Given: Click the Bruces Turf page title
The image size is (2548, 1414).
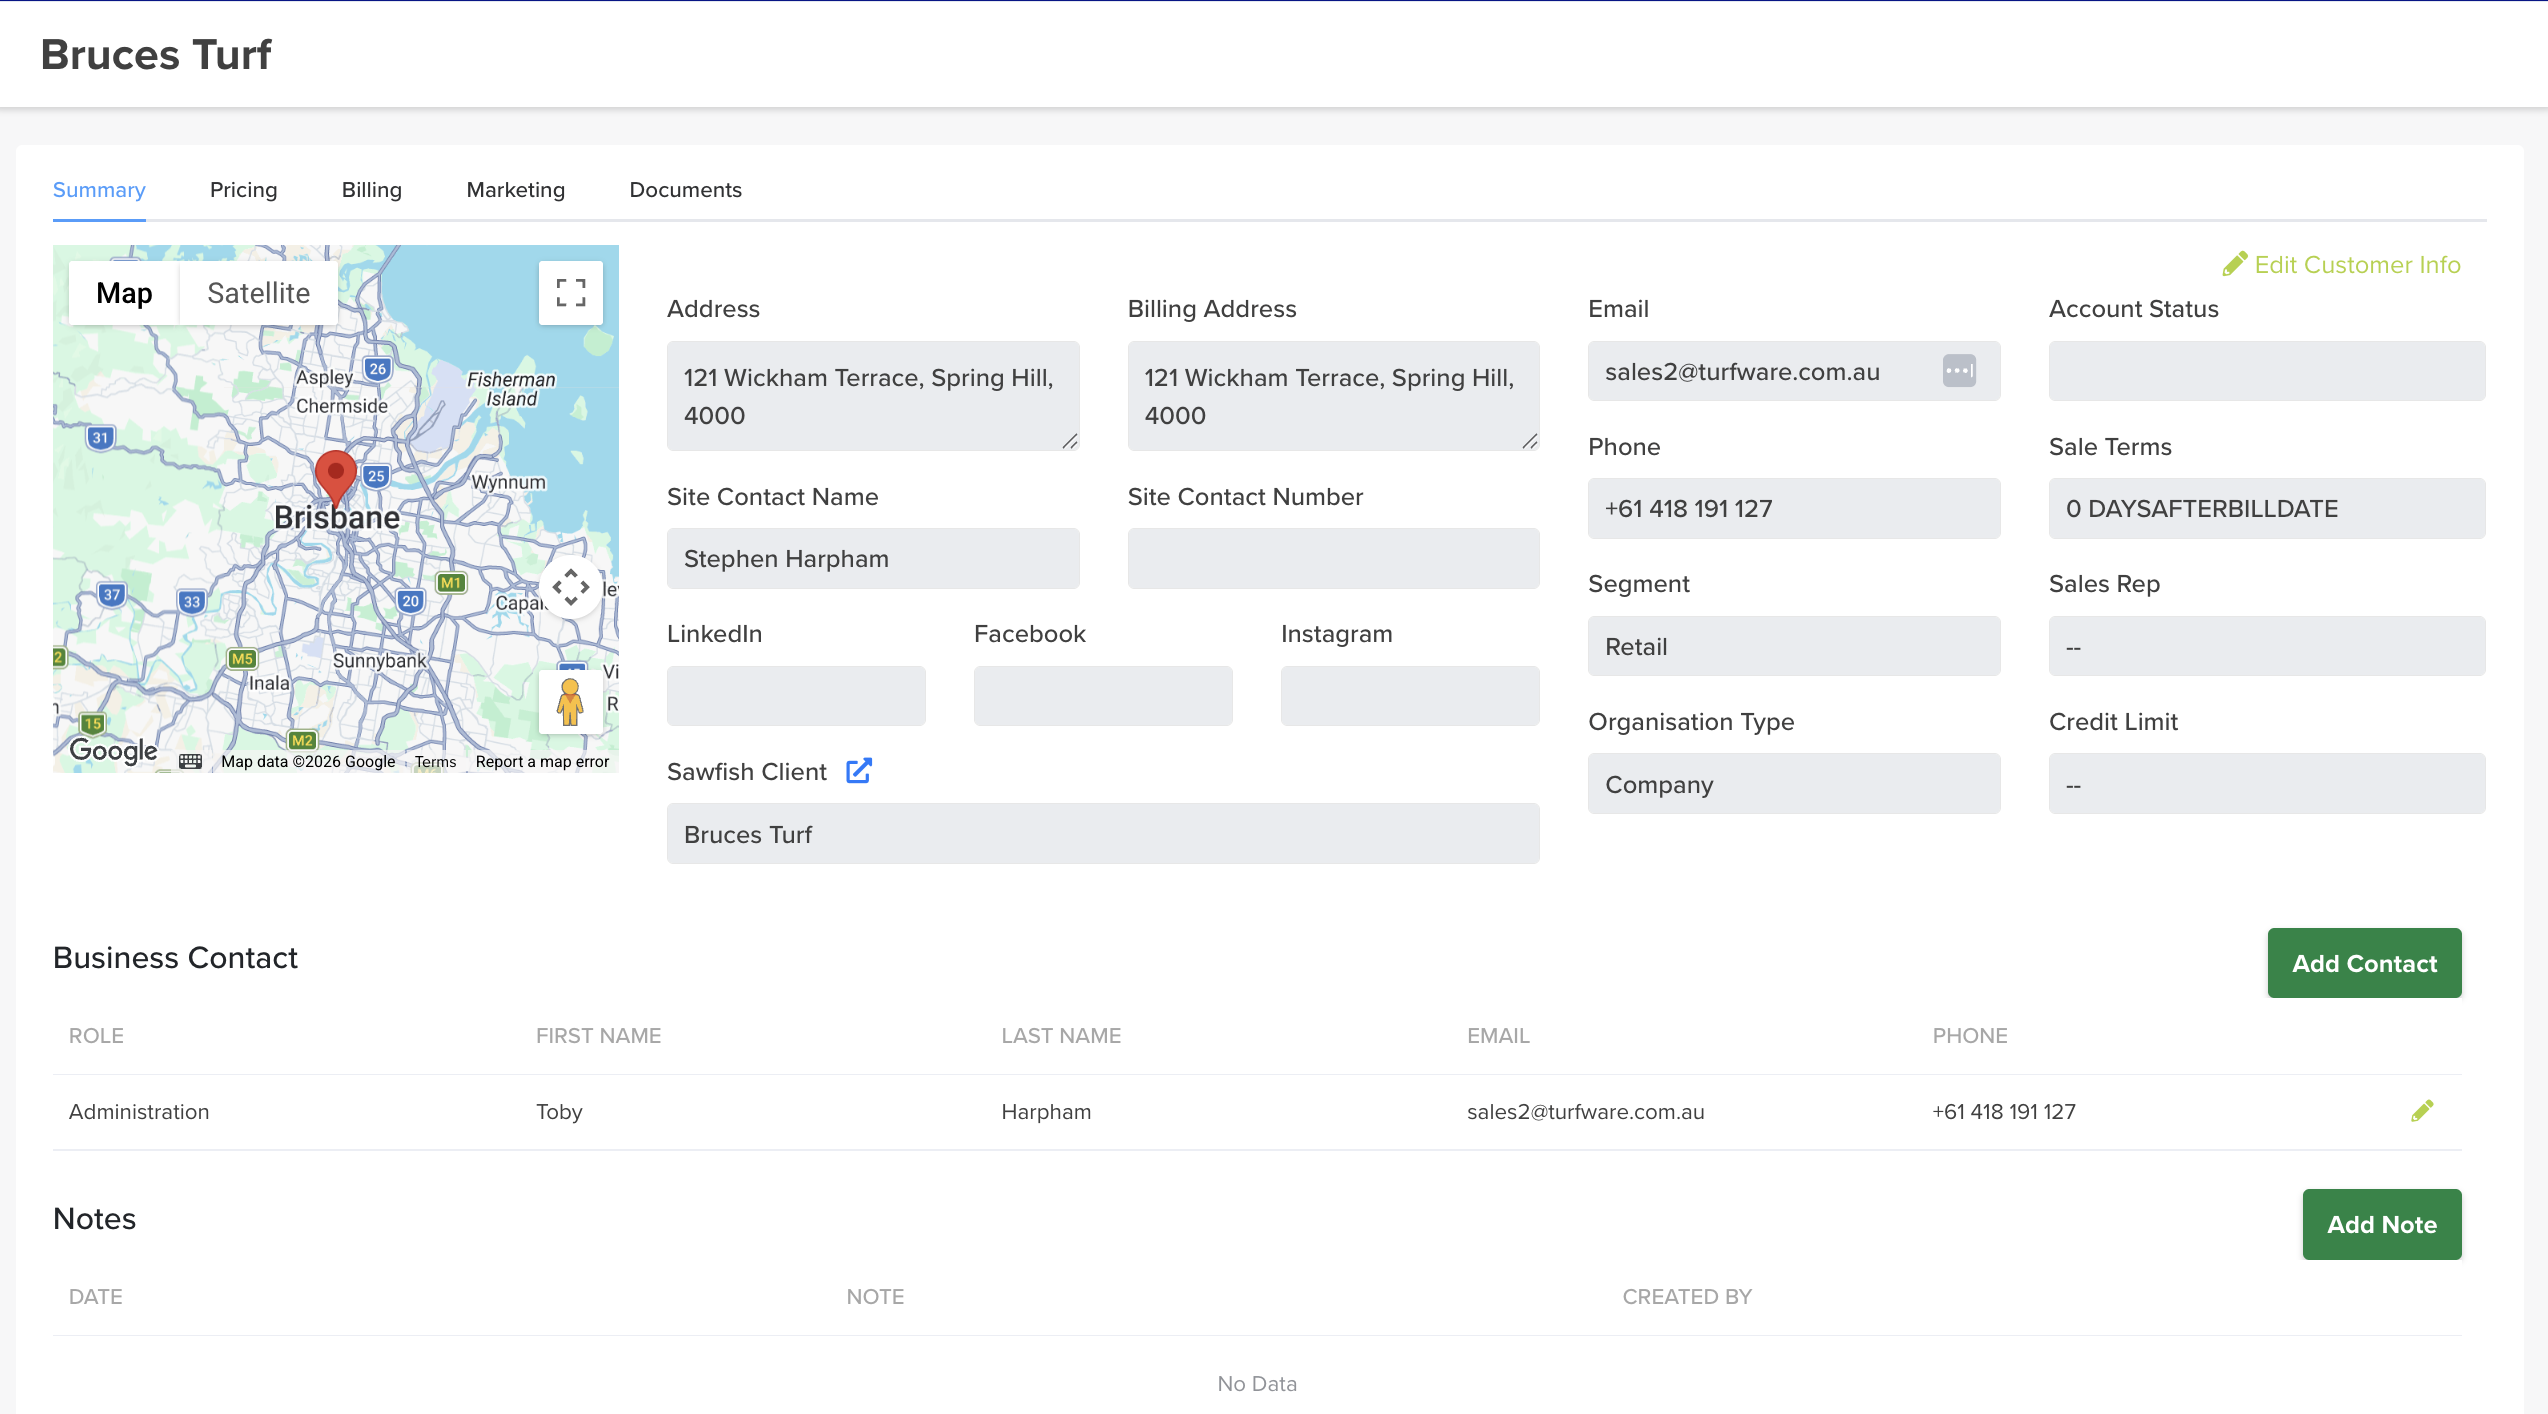Looking at the screenshot, I should click(156, 55).
